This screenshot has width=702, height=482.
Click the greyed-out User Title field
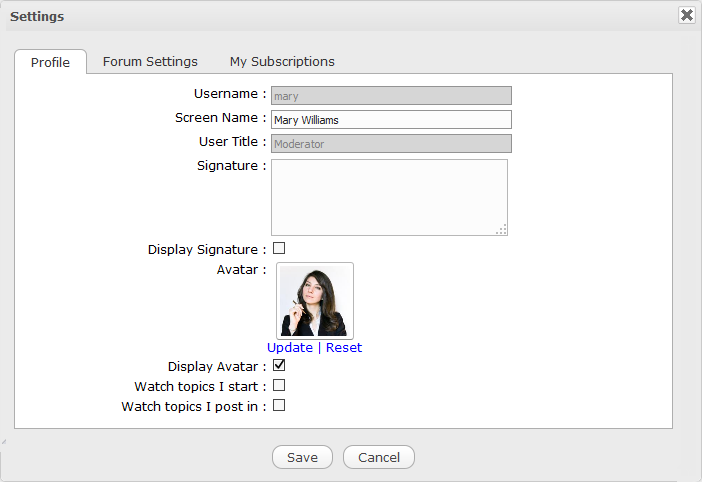coord(391,144)
